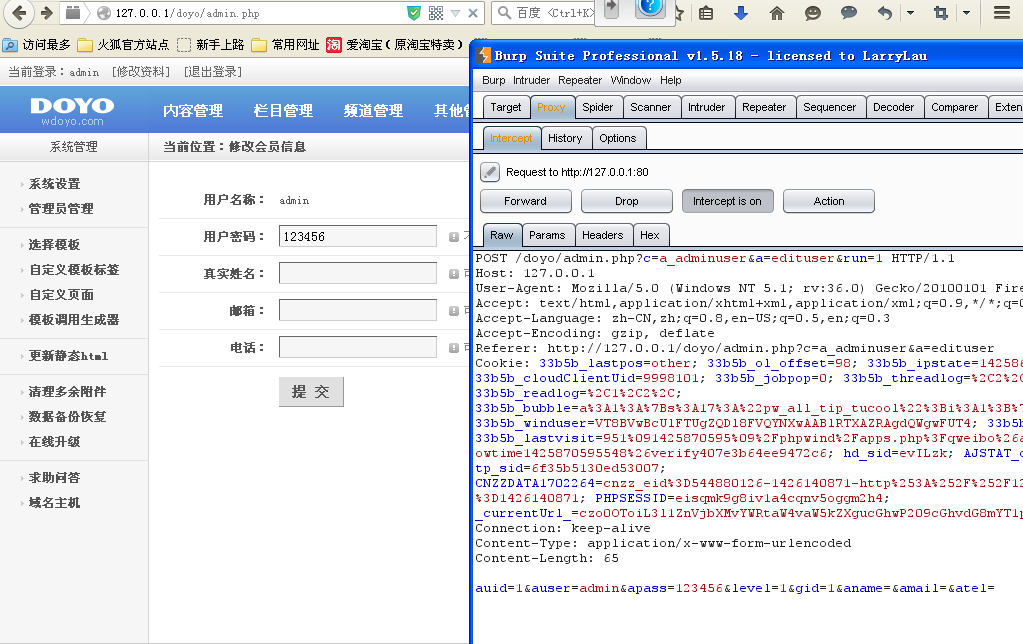Image resolution: width=1023 pixels, height=644 pixels.
Task: Click the undo arrow toolbar icon
Action: click(885, 13)
